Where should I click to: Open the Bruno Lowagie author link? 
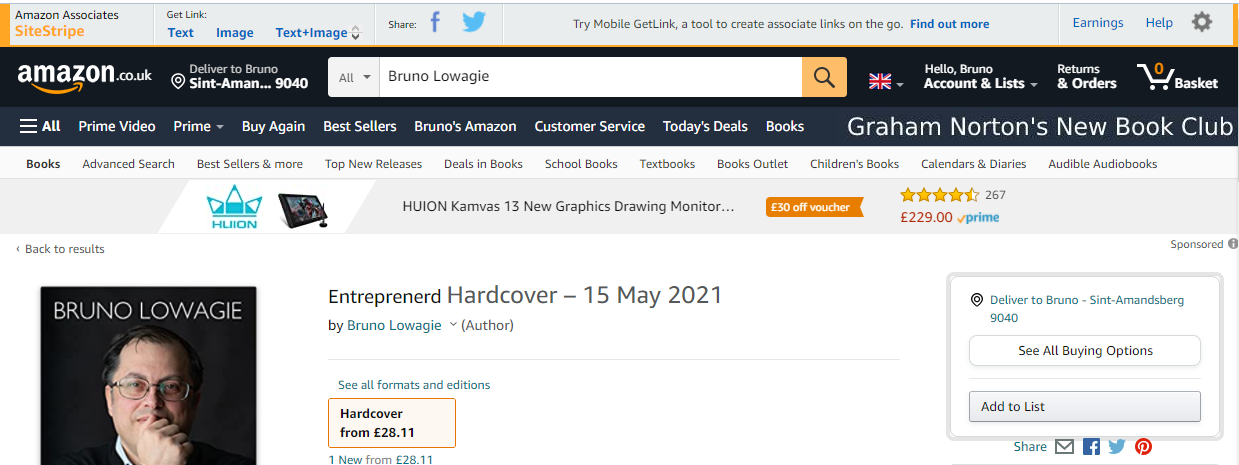click(394, 325)
